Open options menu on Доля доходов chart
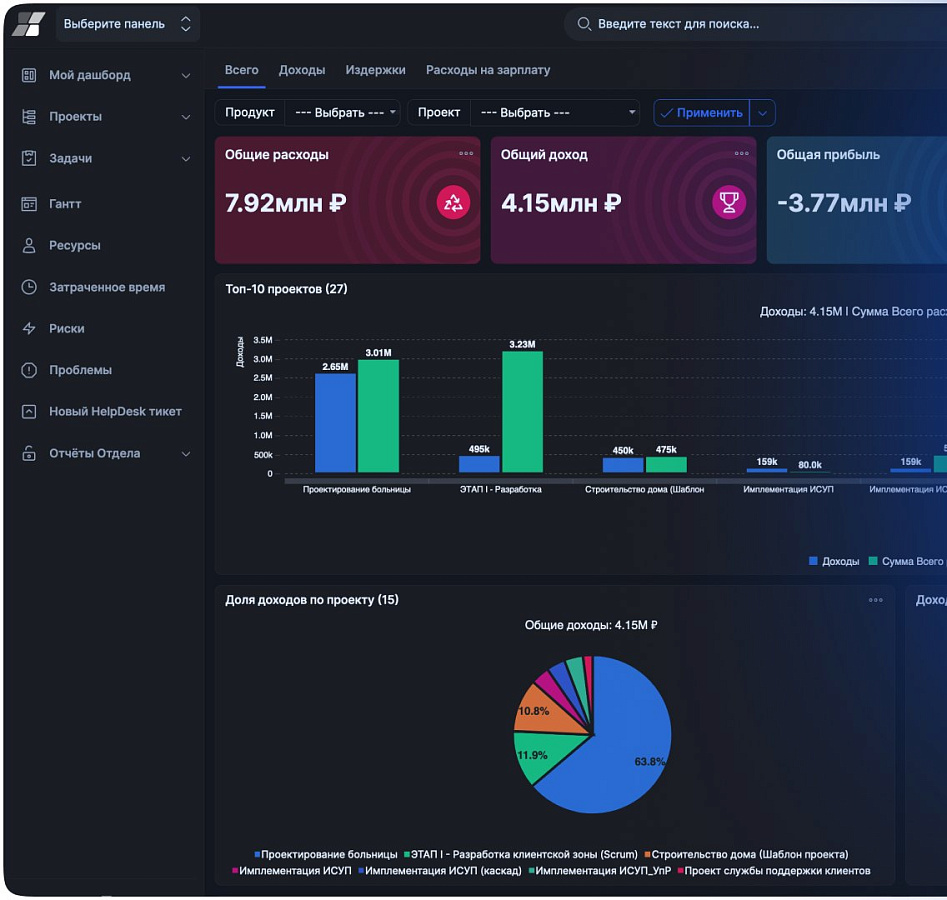 click(875, 600)
